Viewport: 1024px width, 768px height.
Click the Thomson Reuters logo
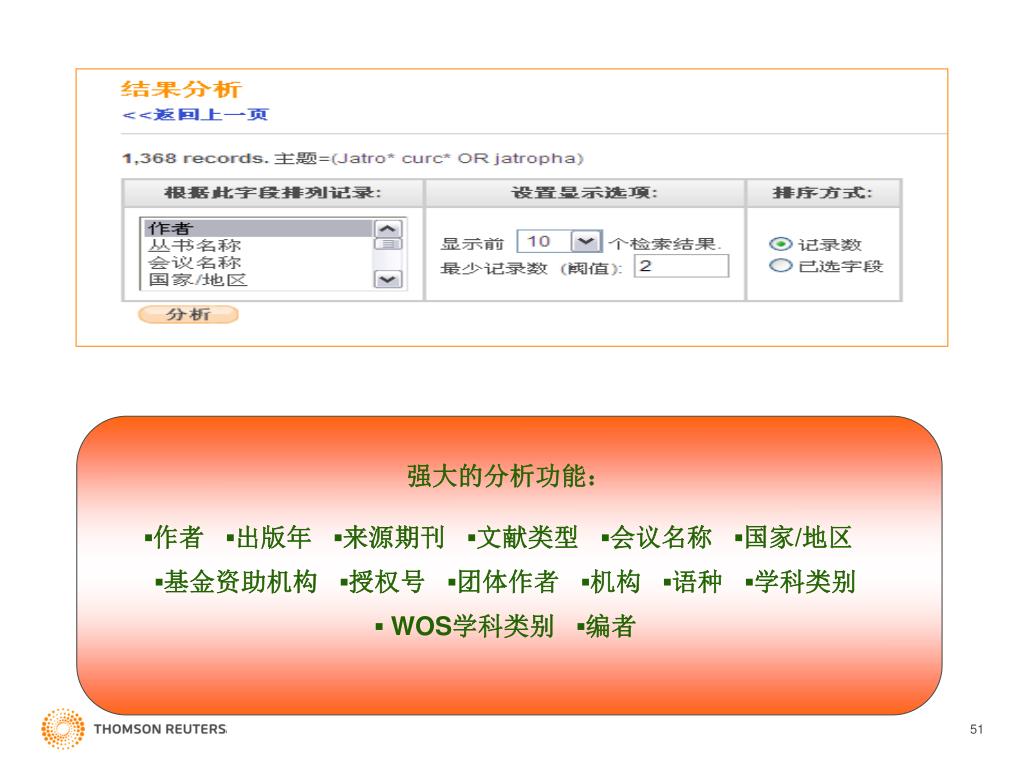point(134,728)
